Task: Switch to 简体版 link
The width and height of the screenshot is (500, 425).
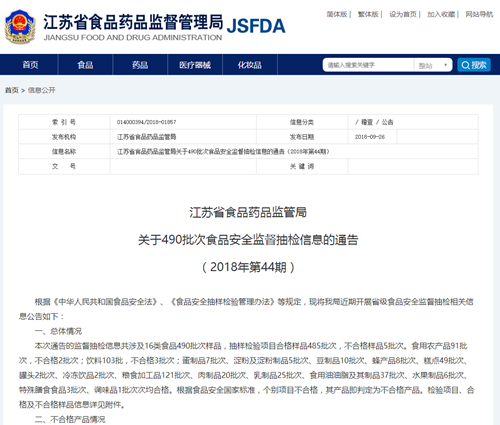Action: tap(337, 14)
